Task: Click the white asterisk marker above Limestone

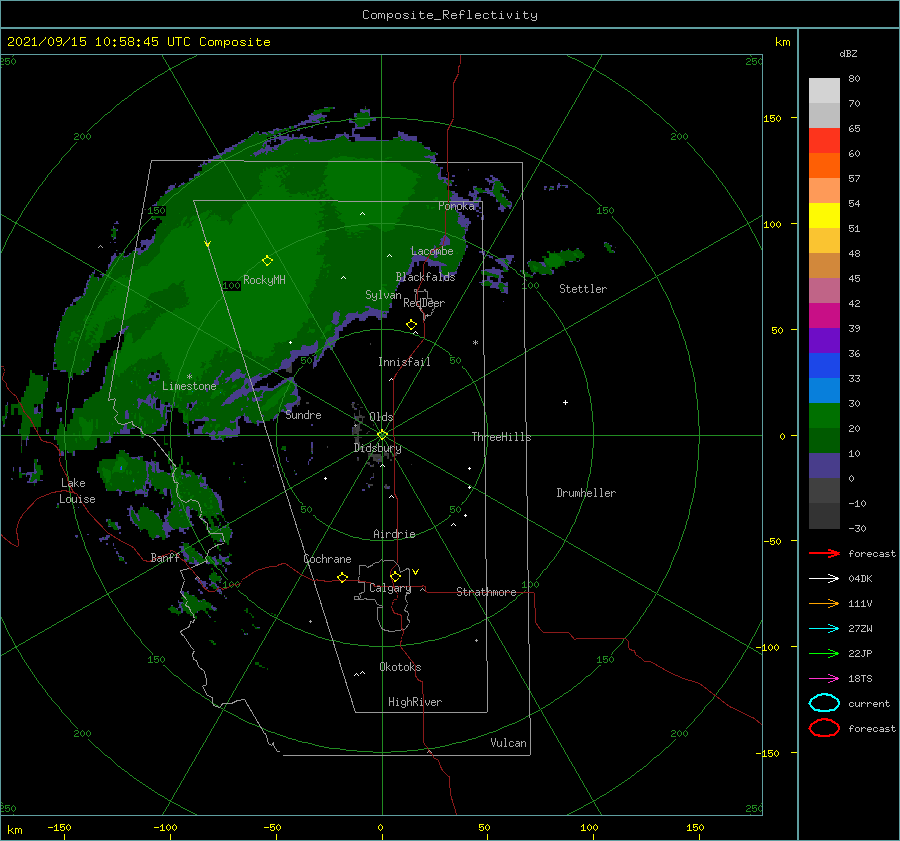Action: pos(189,377)
